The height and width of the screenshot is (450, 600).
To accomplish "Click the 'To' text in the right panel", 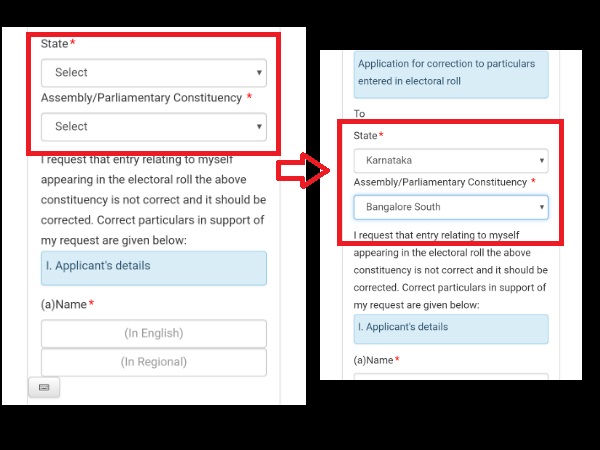I will tap(360, 113).
